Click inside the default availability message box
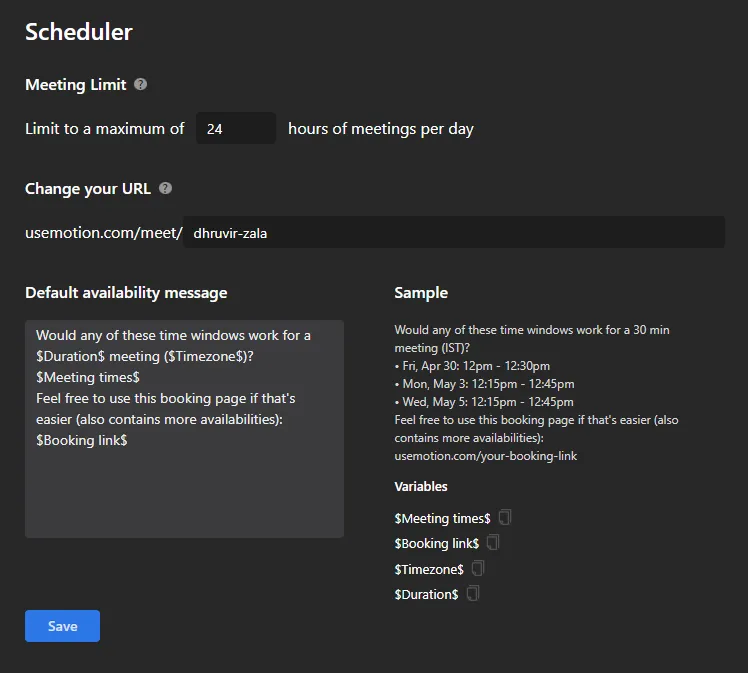The image size is (748, 673). coord(184,429)
